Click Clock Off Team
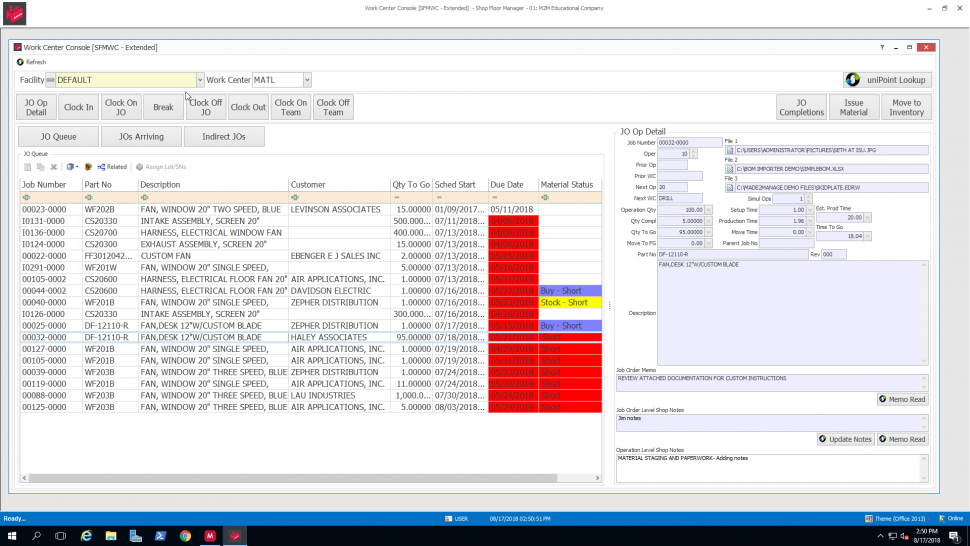This screenshot has width=970, height=546. (333, 107)
